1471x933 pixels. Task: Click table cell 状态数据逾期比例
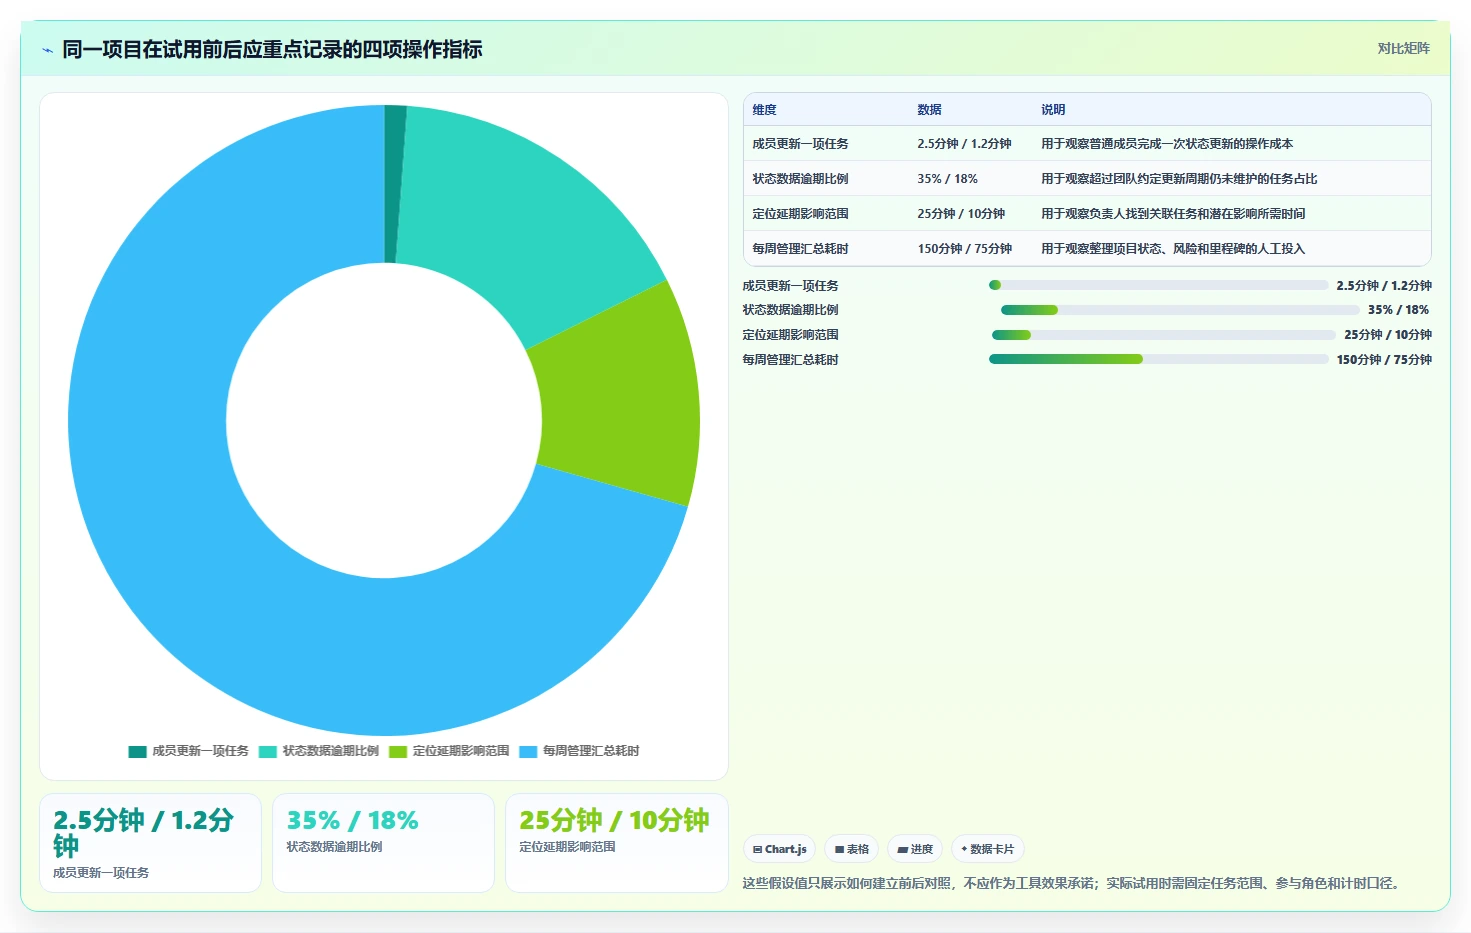pyautogui.click(x=800, y=179)
